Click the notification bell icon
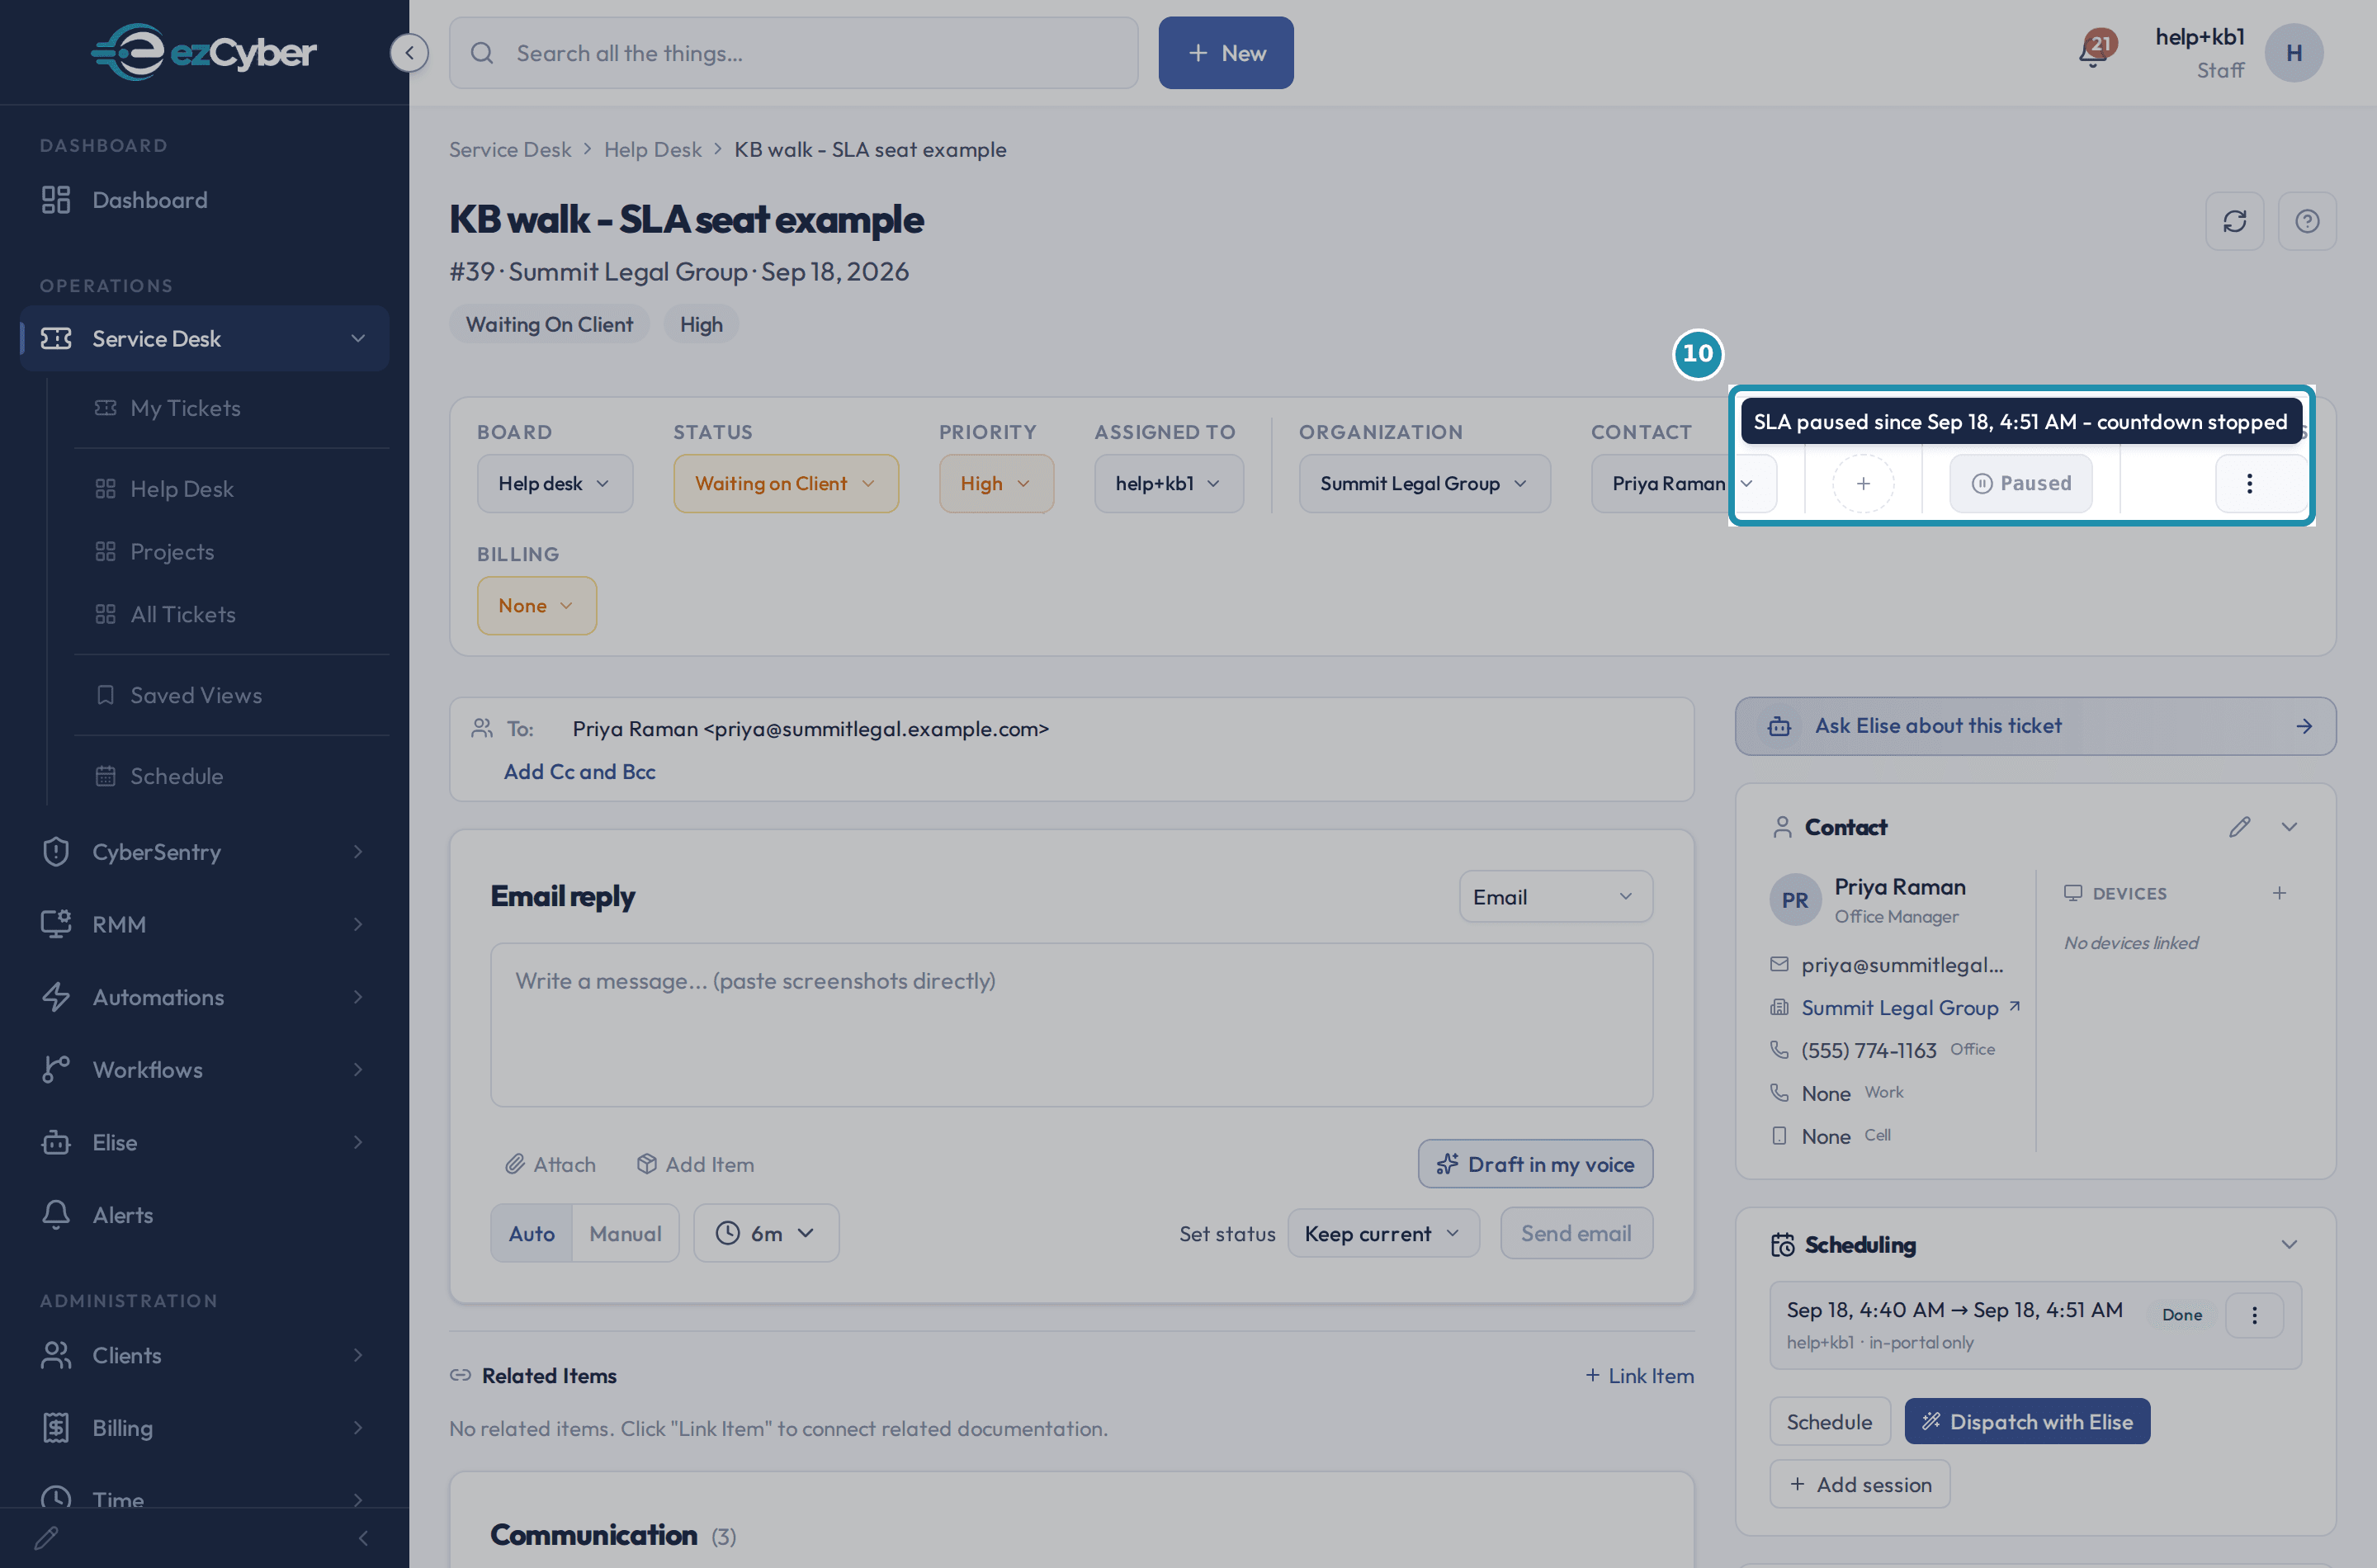 (2093, 52)
